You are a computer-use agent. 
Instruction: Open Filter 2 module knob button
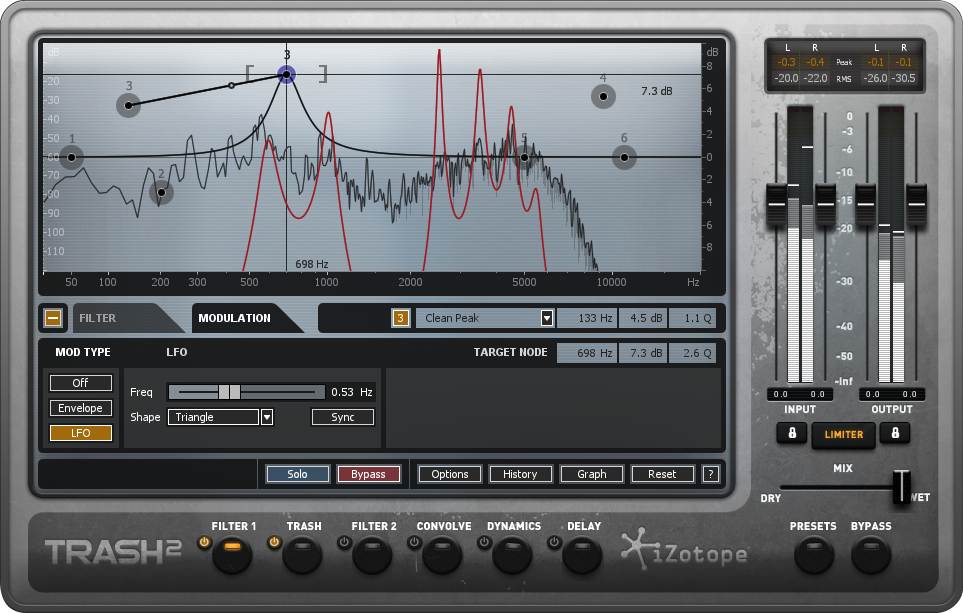[372, 555]
